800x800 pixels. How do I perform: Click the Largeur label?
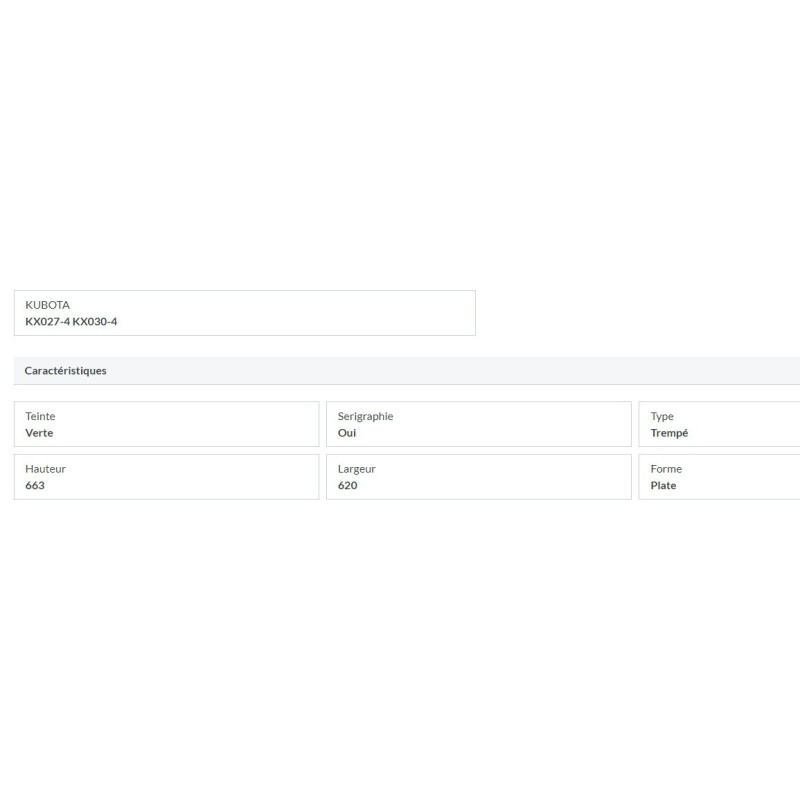(x=357, y=469)
